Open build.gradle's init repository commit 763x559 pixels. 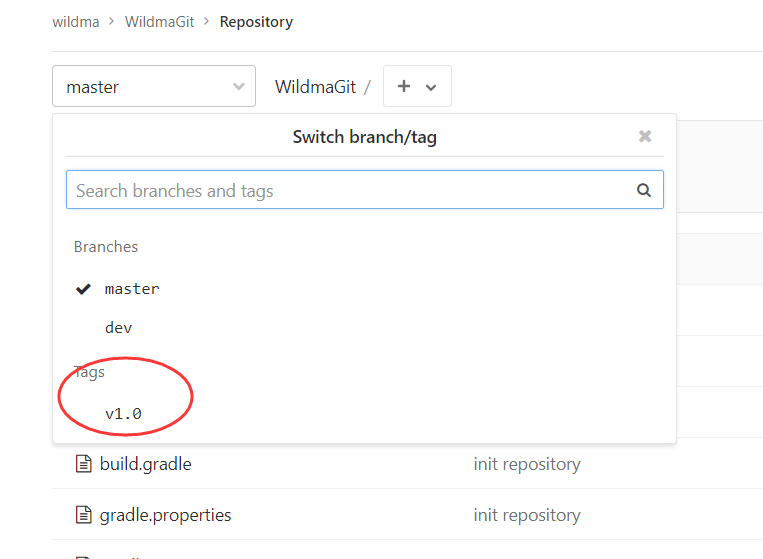(x=527, y=464)
